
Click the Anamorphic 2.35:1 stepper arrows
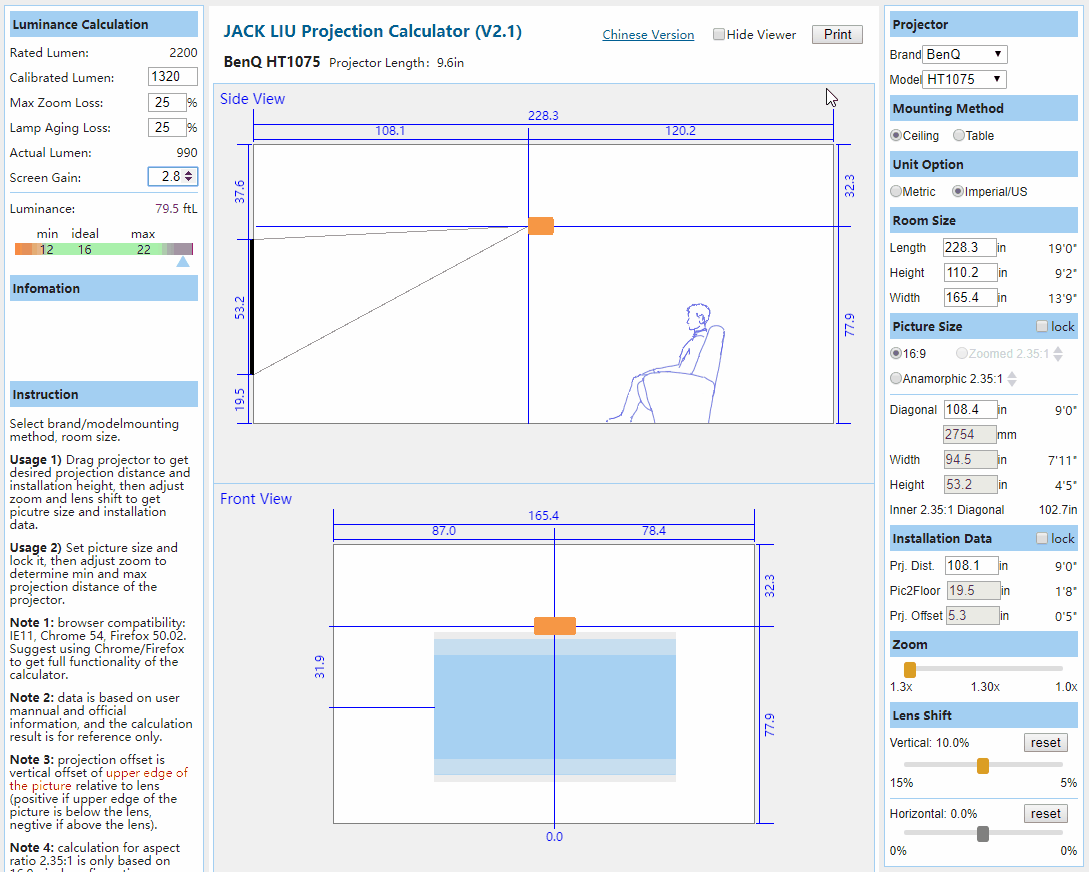coord(1012,379)
